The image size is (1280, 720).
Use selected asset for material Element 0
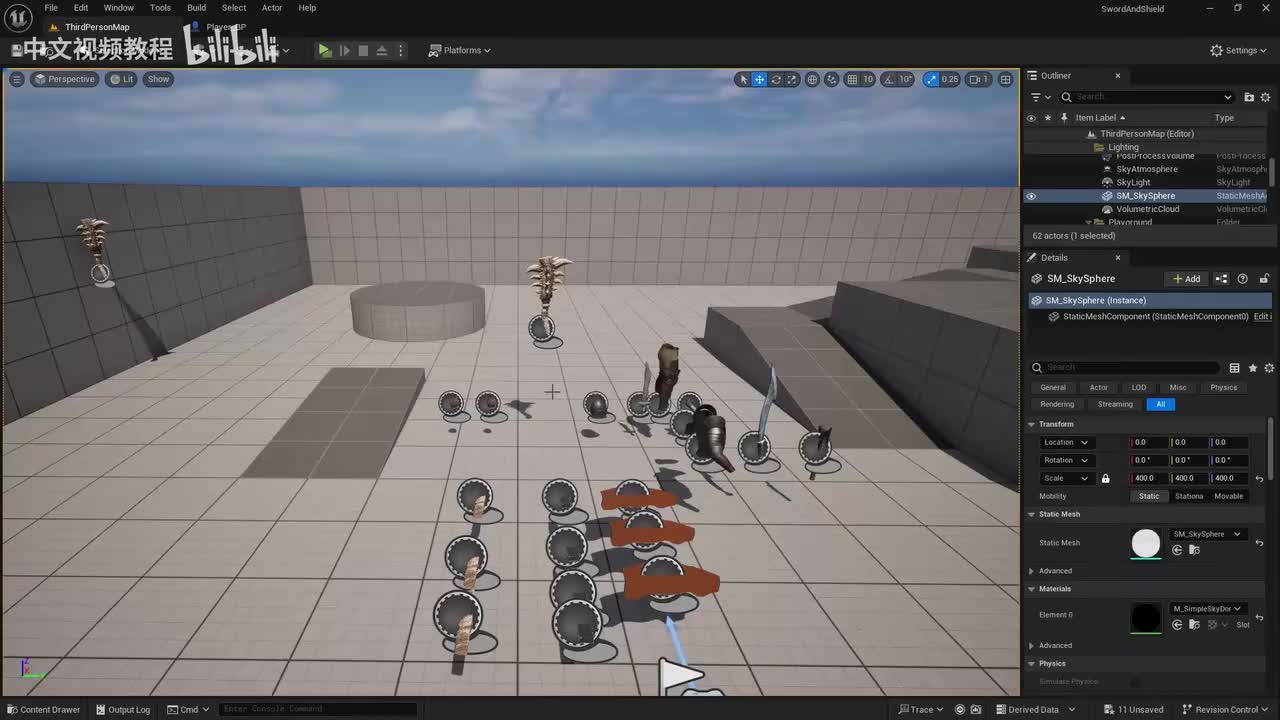1177,625
